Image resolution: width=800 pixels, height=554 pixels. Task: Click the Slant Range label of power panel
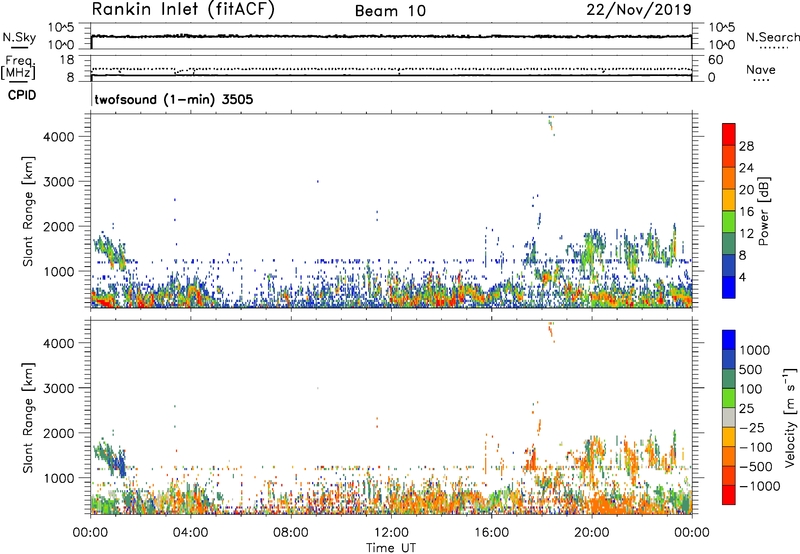coord(28,211)
